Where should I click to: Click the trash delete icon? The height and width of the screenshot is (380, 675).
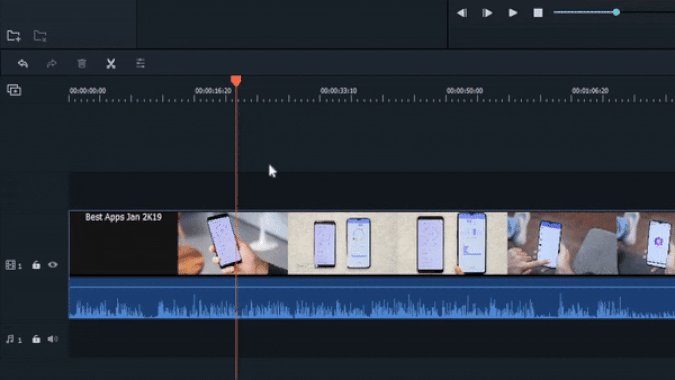(82, 64)
